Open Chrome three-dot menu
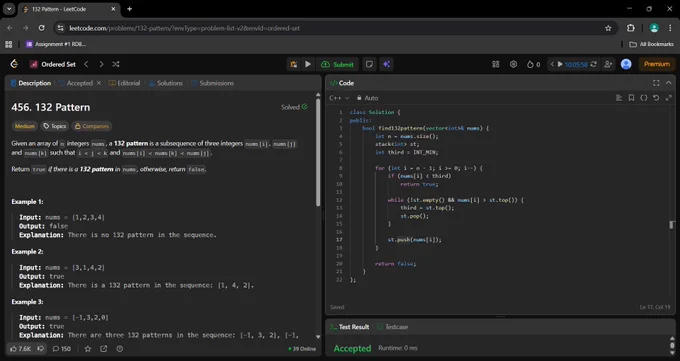Screen dimensions: 680x361 (x=670, y=28)
